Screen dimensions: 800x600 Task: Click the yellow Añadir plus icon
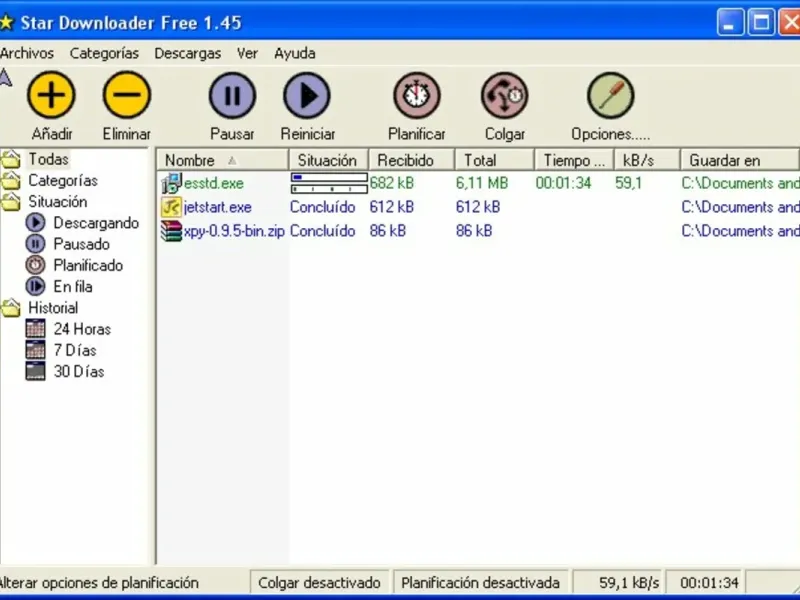click(x=51, y=95)
